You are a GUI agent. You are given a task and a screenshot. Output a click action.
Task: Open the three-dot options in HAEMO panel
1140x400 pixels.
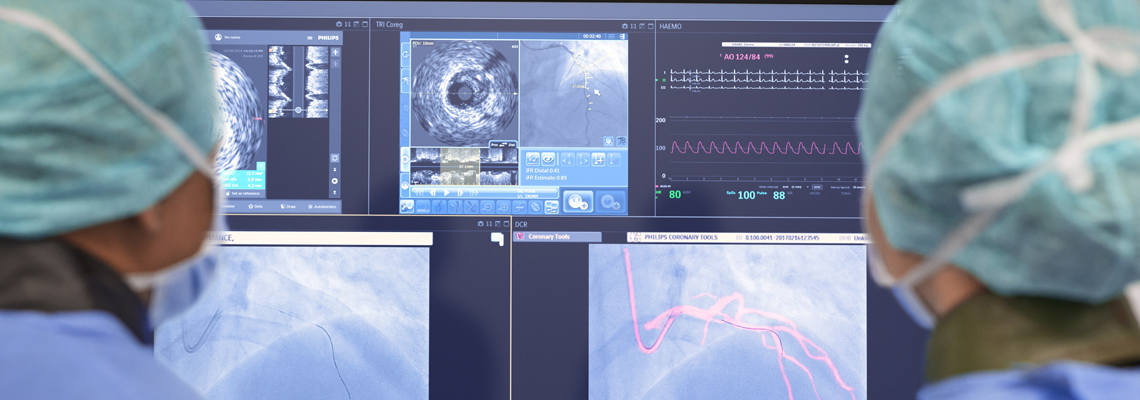(x=846, y=57)
